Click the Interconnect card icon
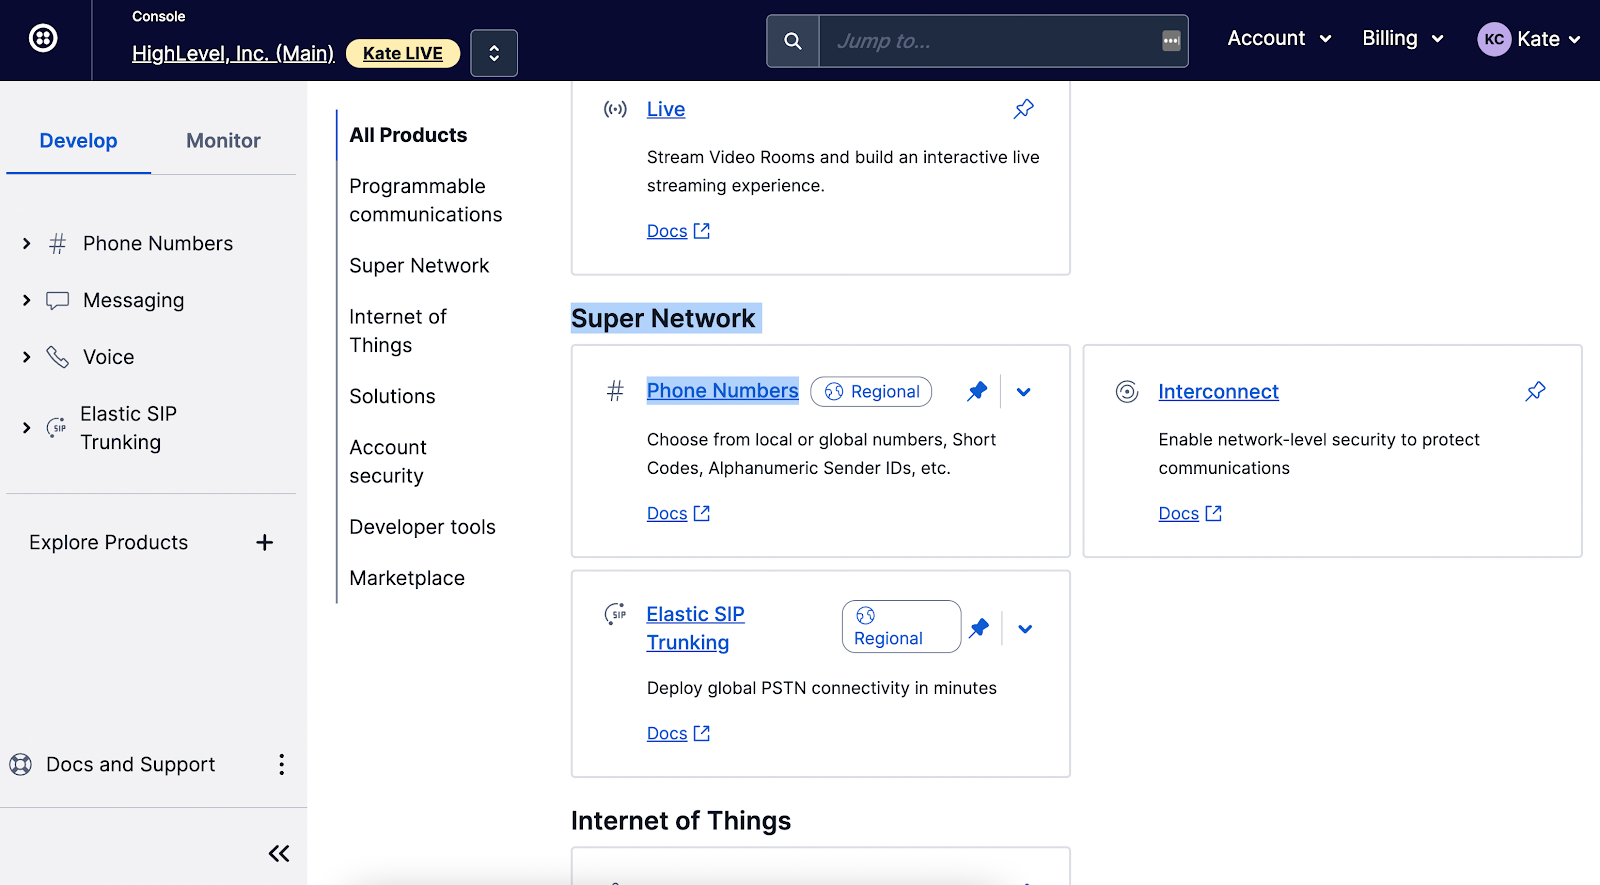Viewport: 1600px width, 885px height. click(x=1127, y=392)
